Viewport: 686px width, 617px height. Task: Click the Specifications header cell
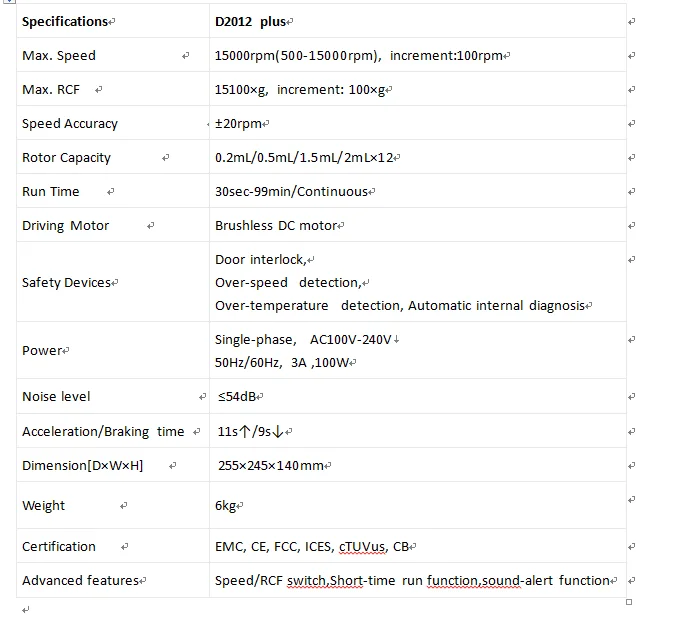(x=65, y=21)
